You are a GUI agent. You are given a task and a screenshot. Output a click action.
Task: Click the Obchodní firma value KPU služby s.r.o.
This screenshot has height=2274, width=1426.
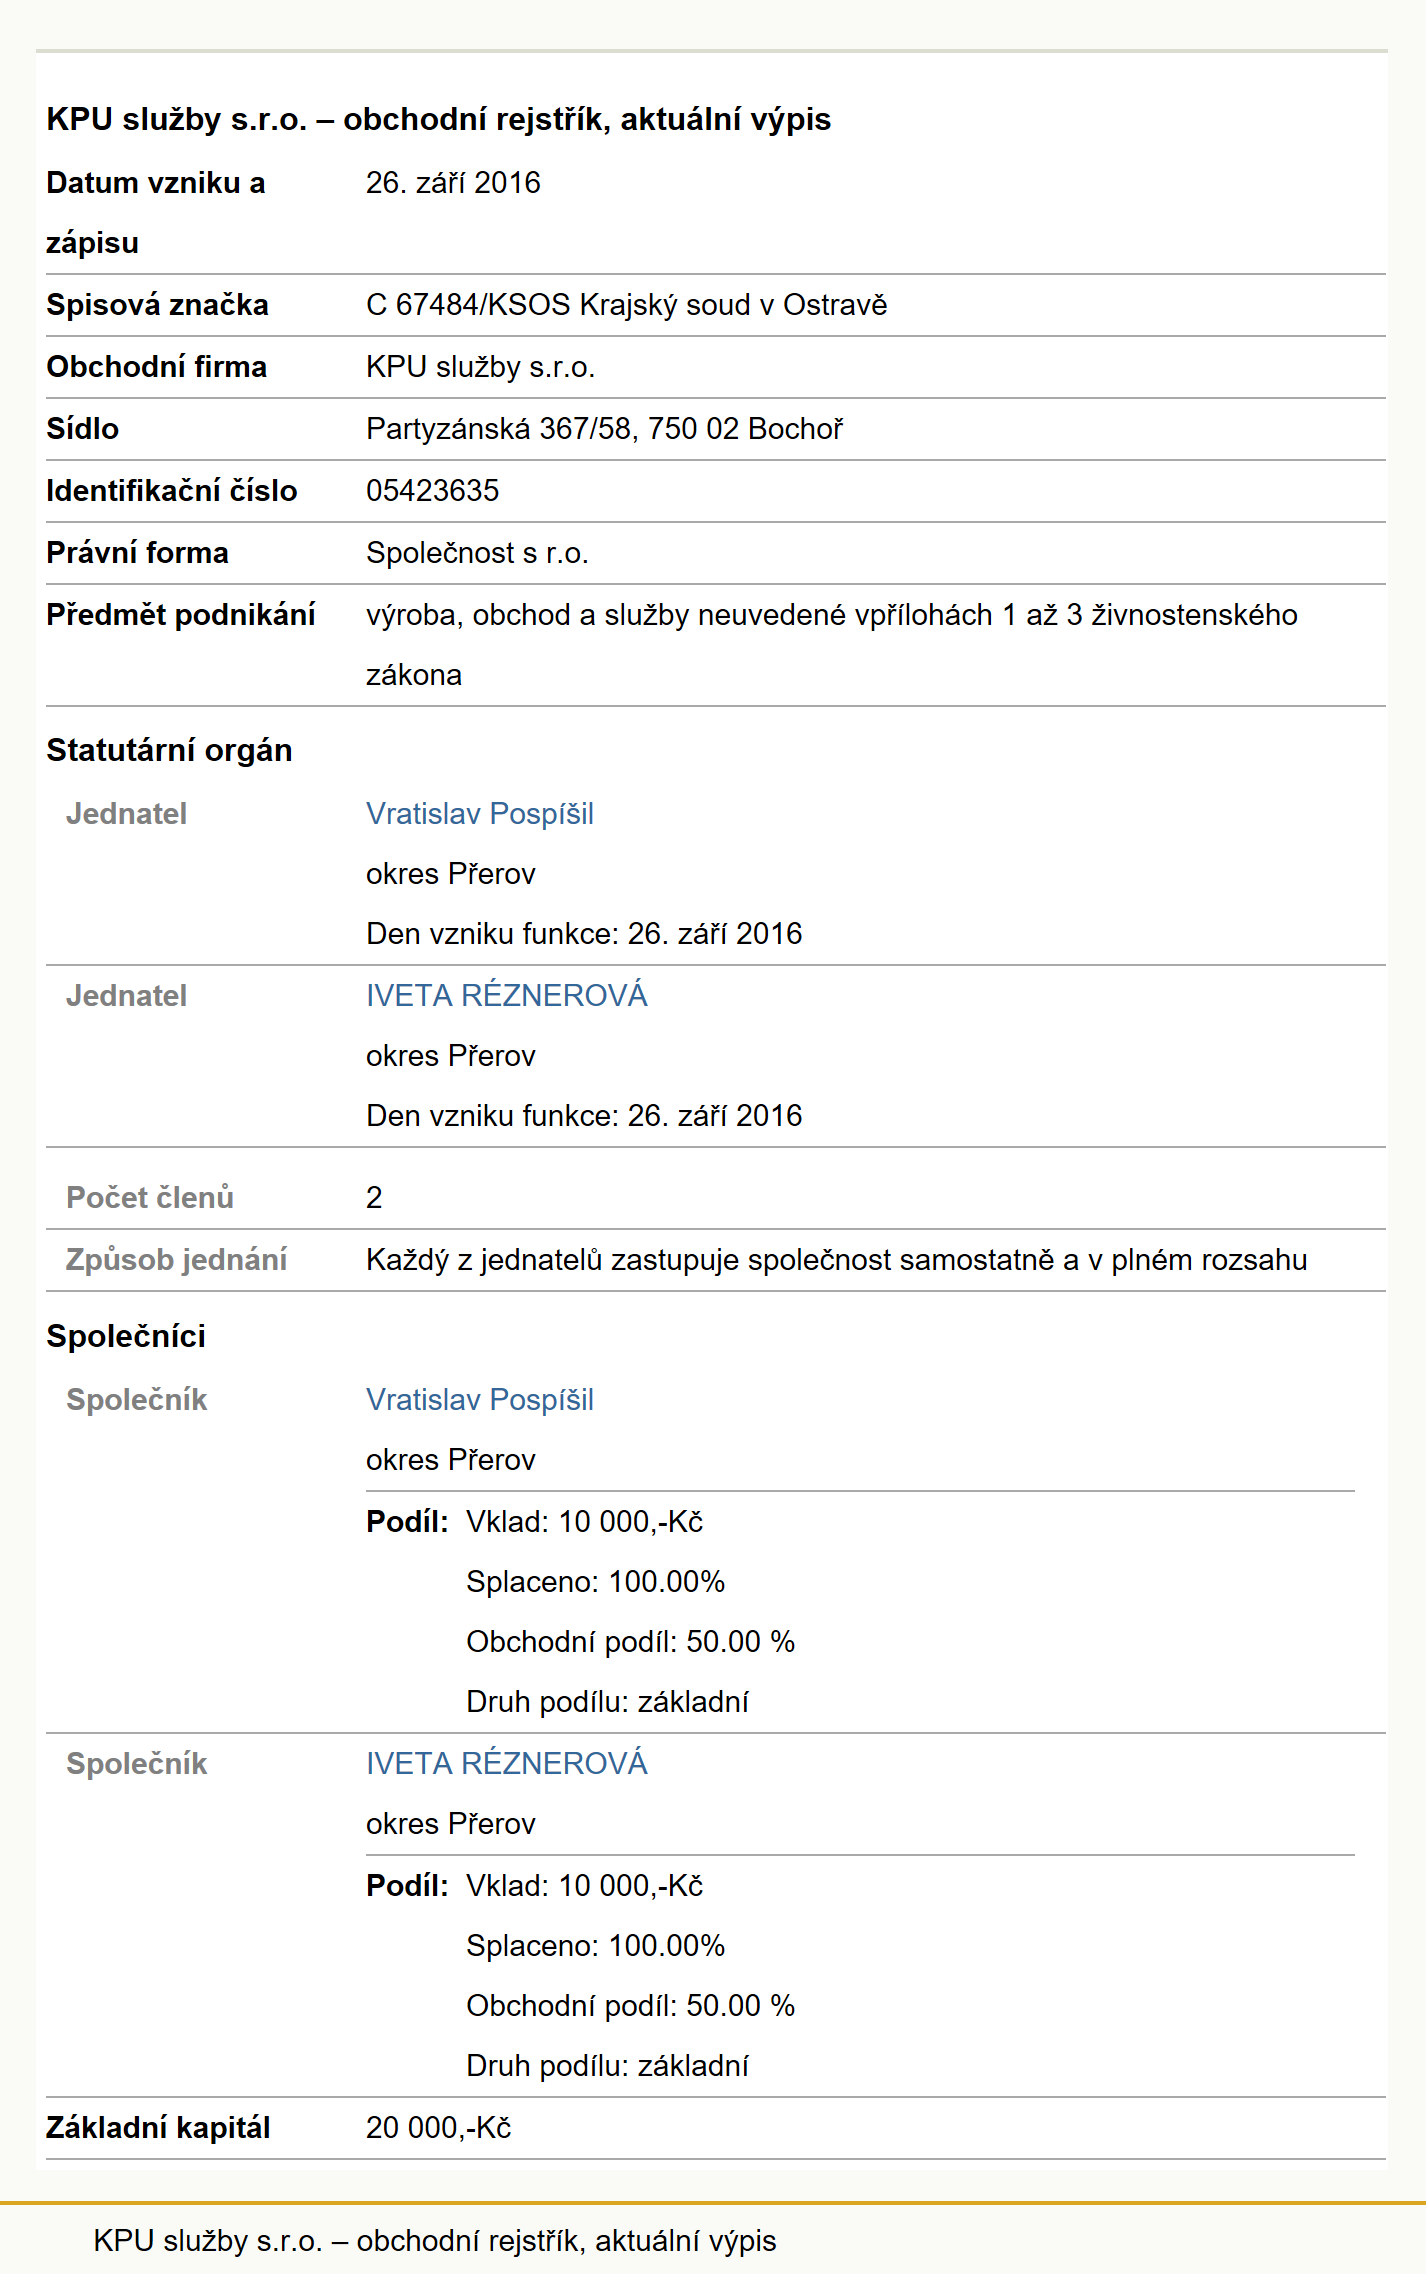point(480,367)
